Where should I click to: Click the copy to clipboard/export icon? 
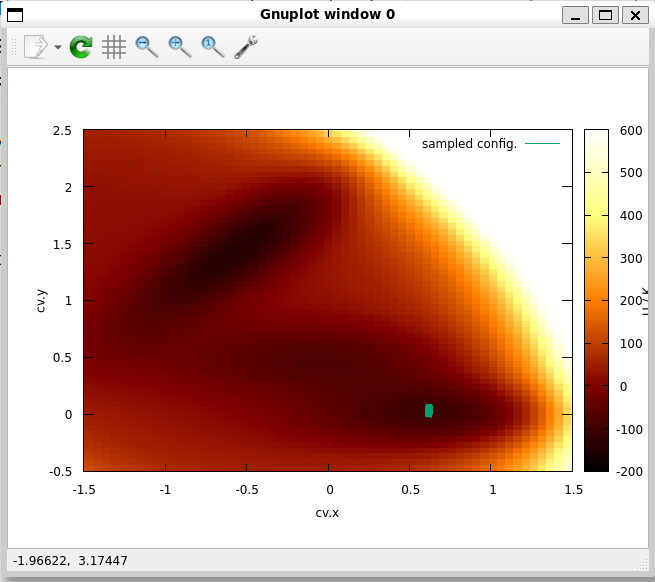tap(36, 46)
